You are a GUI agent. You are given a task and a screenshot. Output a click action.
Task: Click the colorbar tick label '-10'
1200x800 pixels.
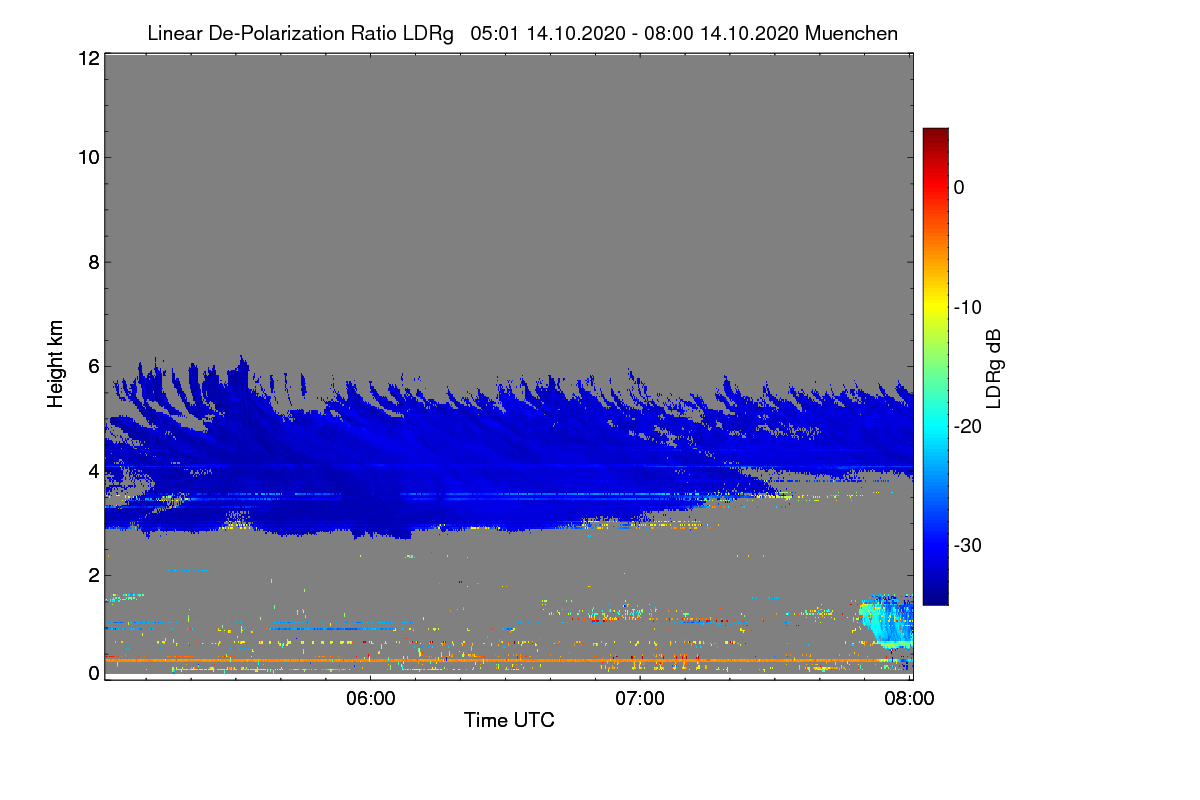[967, 307]
